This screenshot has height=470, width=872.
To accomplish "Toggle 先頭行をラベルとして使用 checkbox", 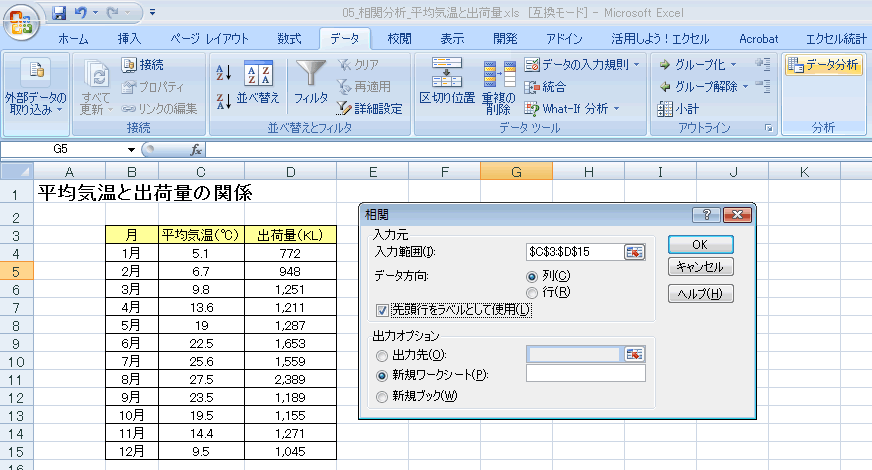I will point(383,310).
